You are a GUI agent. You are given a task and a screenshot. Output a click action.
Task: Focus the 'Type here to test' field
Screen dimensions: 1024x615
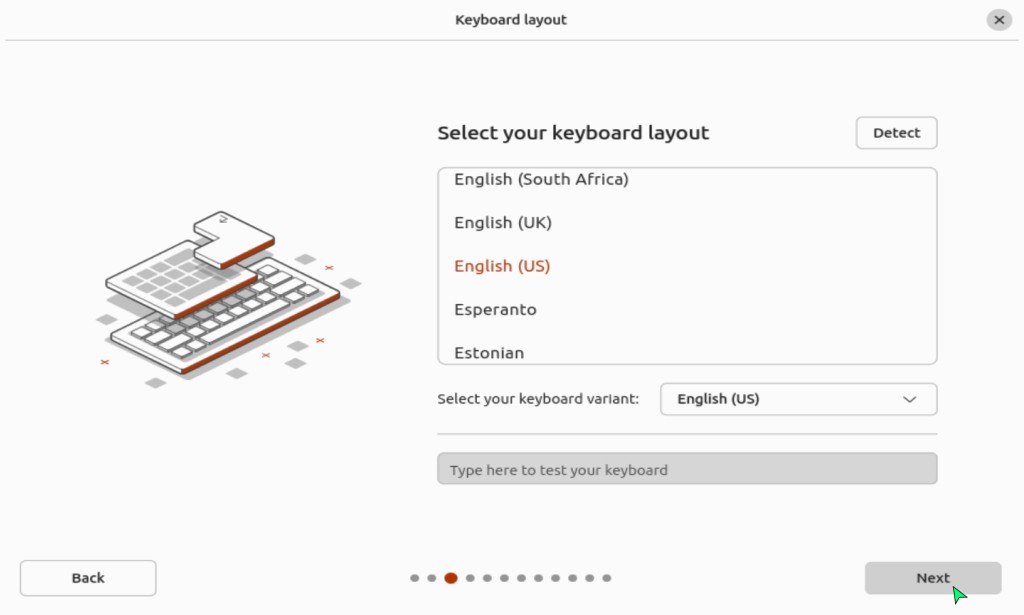click(687, 469)
